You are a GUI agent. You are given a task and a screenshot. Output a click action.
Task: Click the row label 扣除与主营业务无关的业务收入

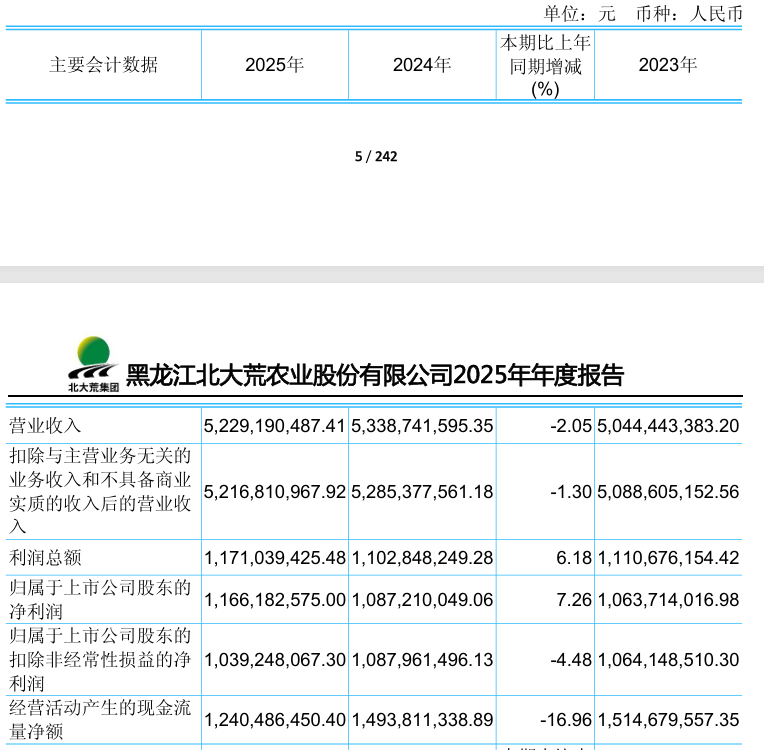point(100,491)
